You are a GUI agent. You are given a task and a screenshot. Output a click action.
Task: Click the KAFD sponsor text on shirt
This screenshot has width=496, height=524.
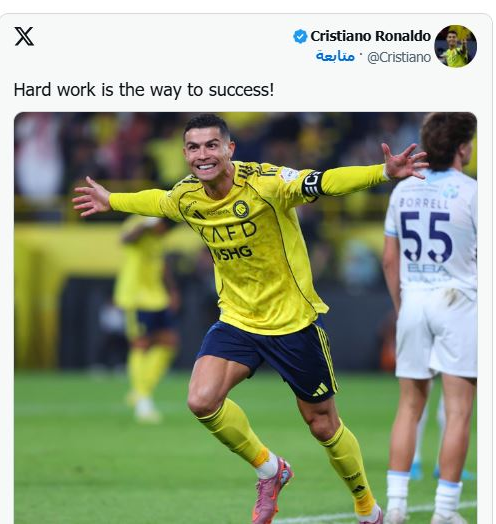coord(228,231)
